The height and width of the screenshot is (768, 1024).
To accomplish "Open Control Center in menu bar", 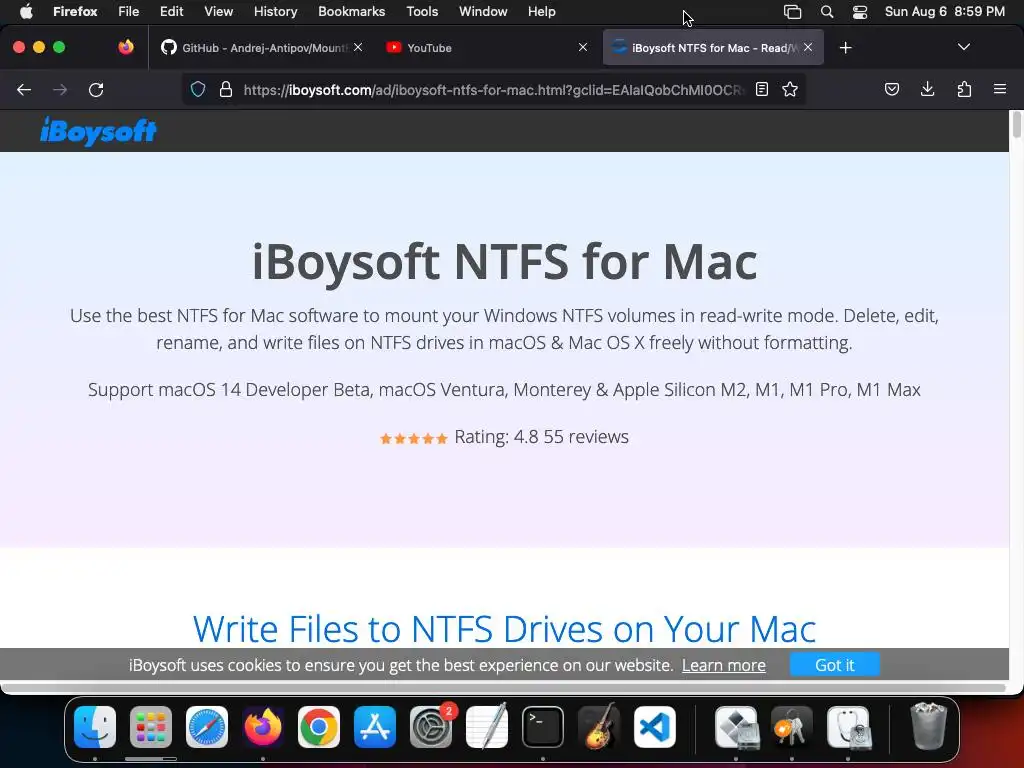I will tap(860, 12).
